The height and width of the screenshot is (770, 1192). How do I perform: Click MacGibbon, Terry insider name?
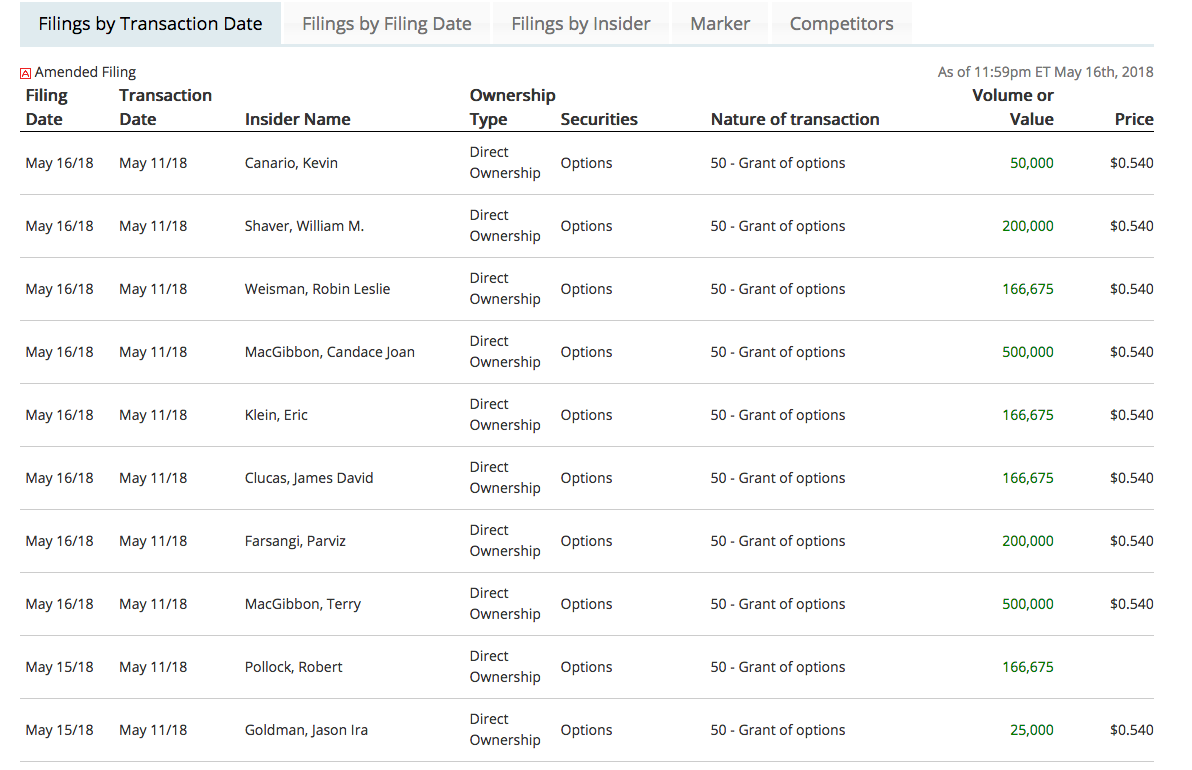(302, 604)
